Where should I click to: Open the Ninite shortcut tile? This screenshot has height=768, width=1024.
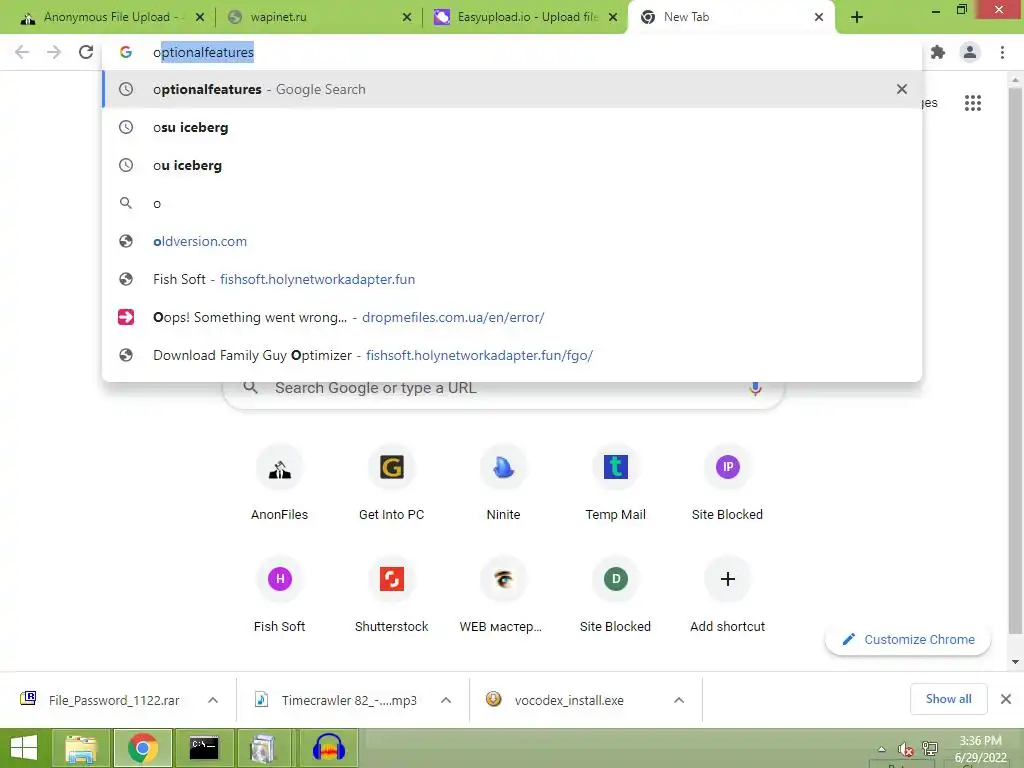point(504,484)
